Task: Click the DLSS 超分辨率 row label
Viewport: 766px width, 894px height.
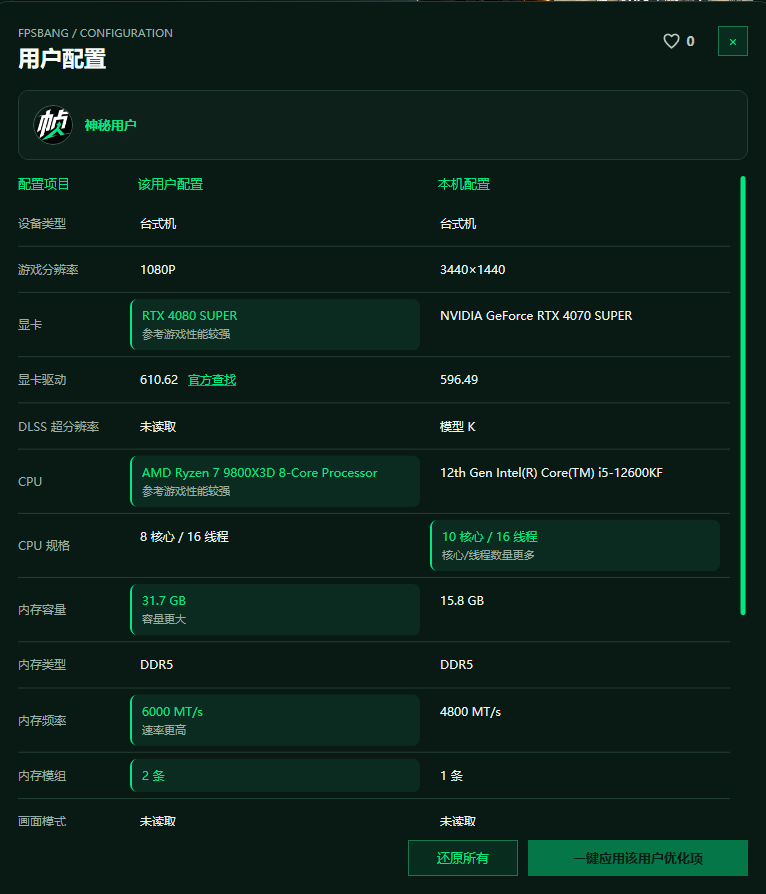Action: [59, 426]
